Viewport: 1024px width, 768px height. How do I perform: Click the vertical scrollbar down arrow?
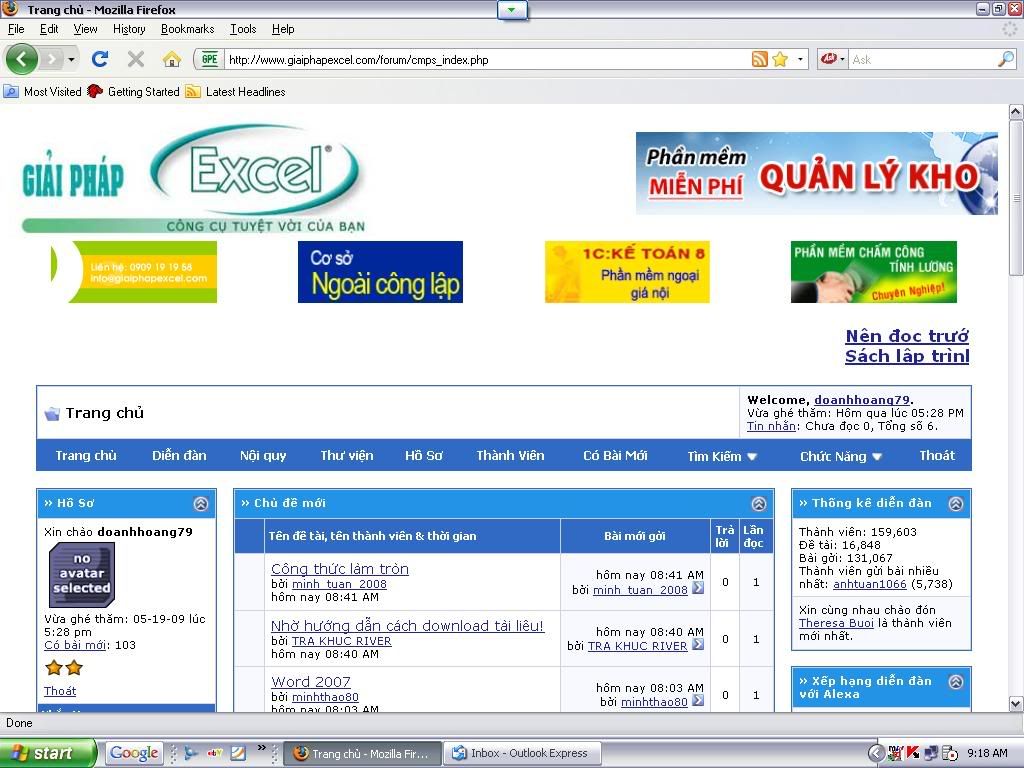pos(1016,703)
